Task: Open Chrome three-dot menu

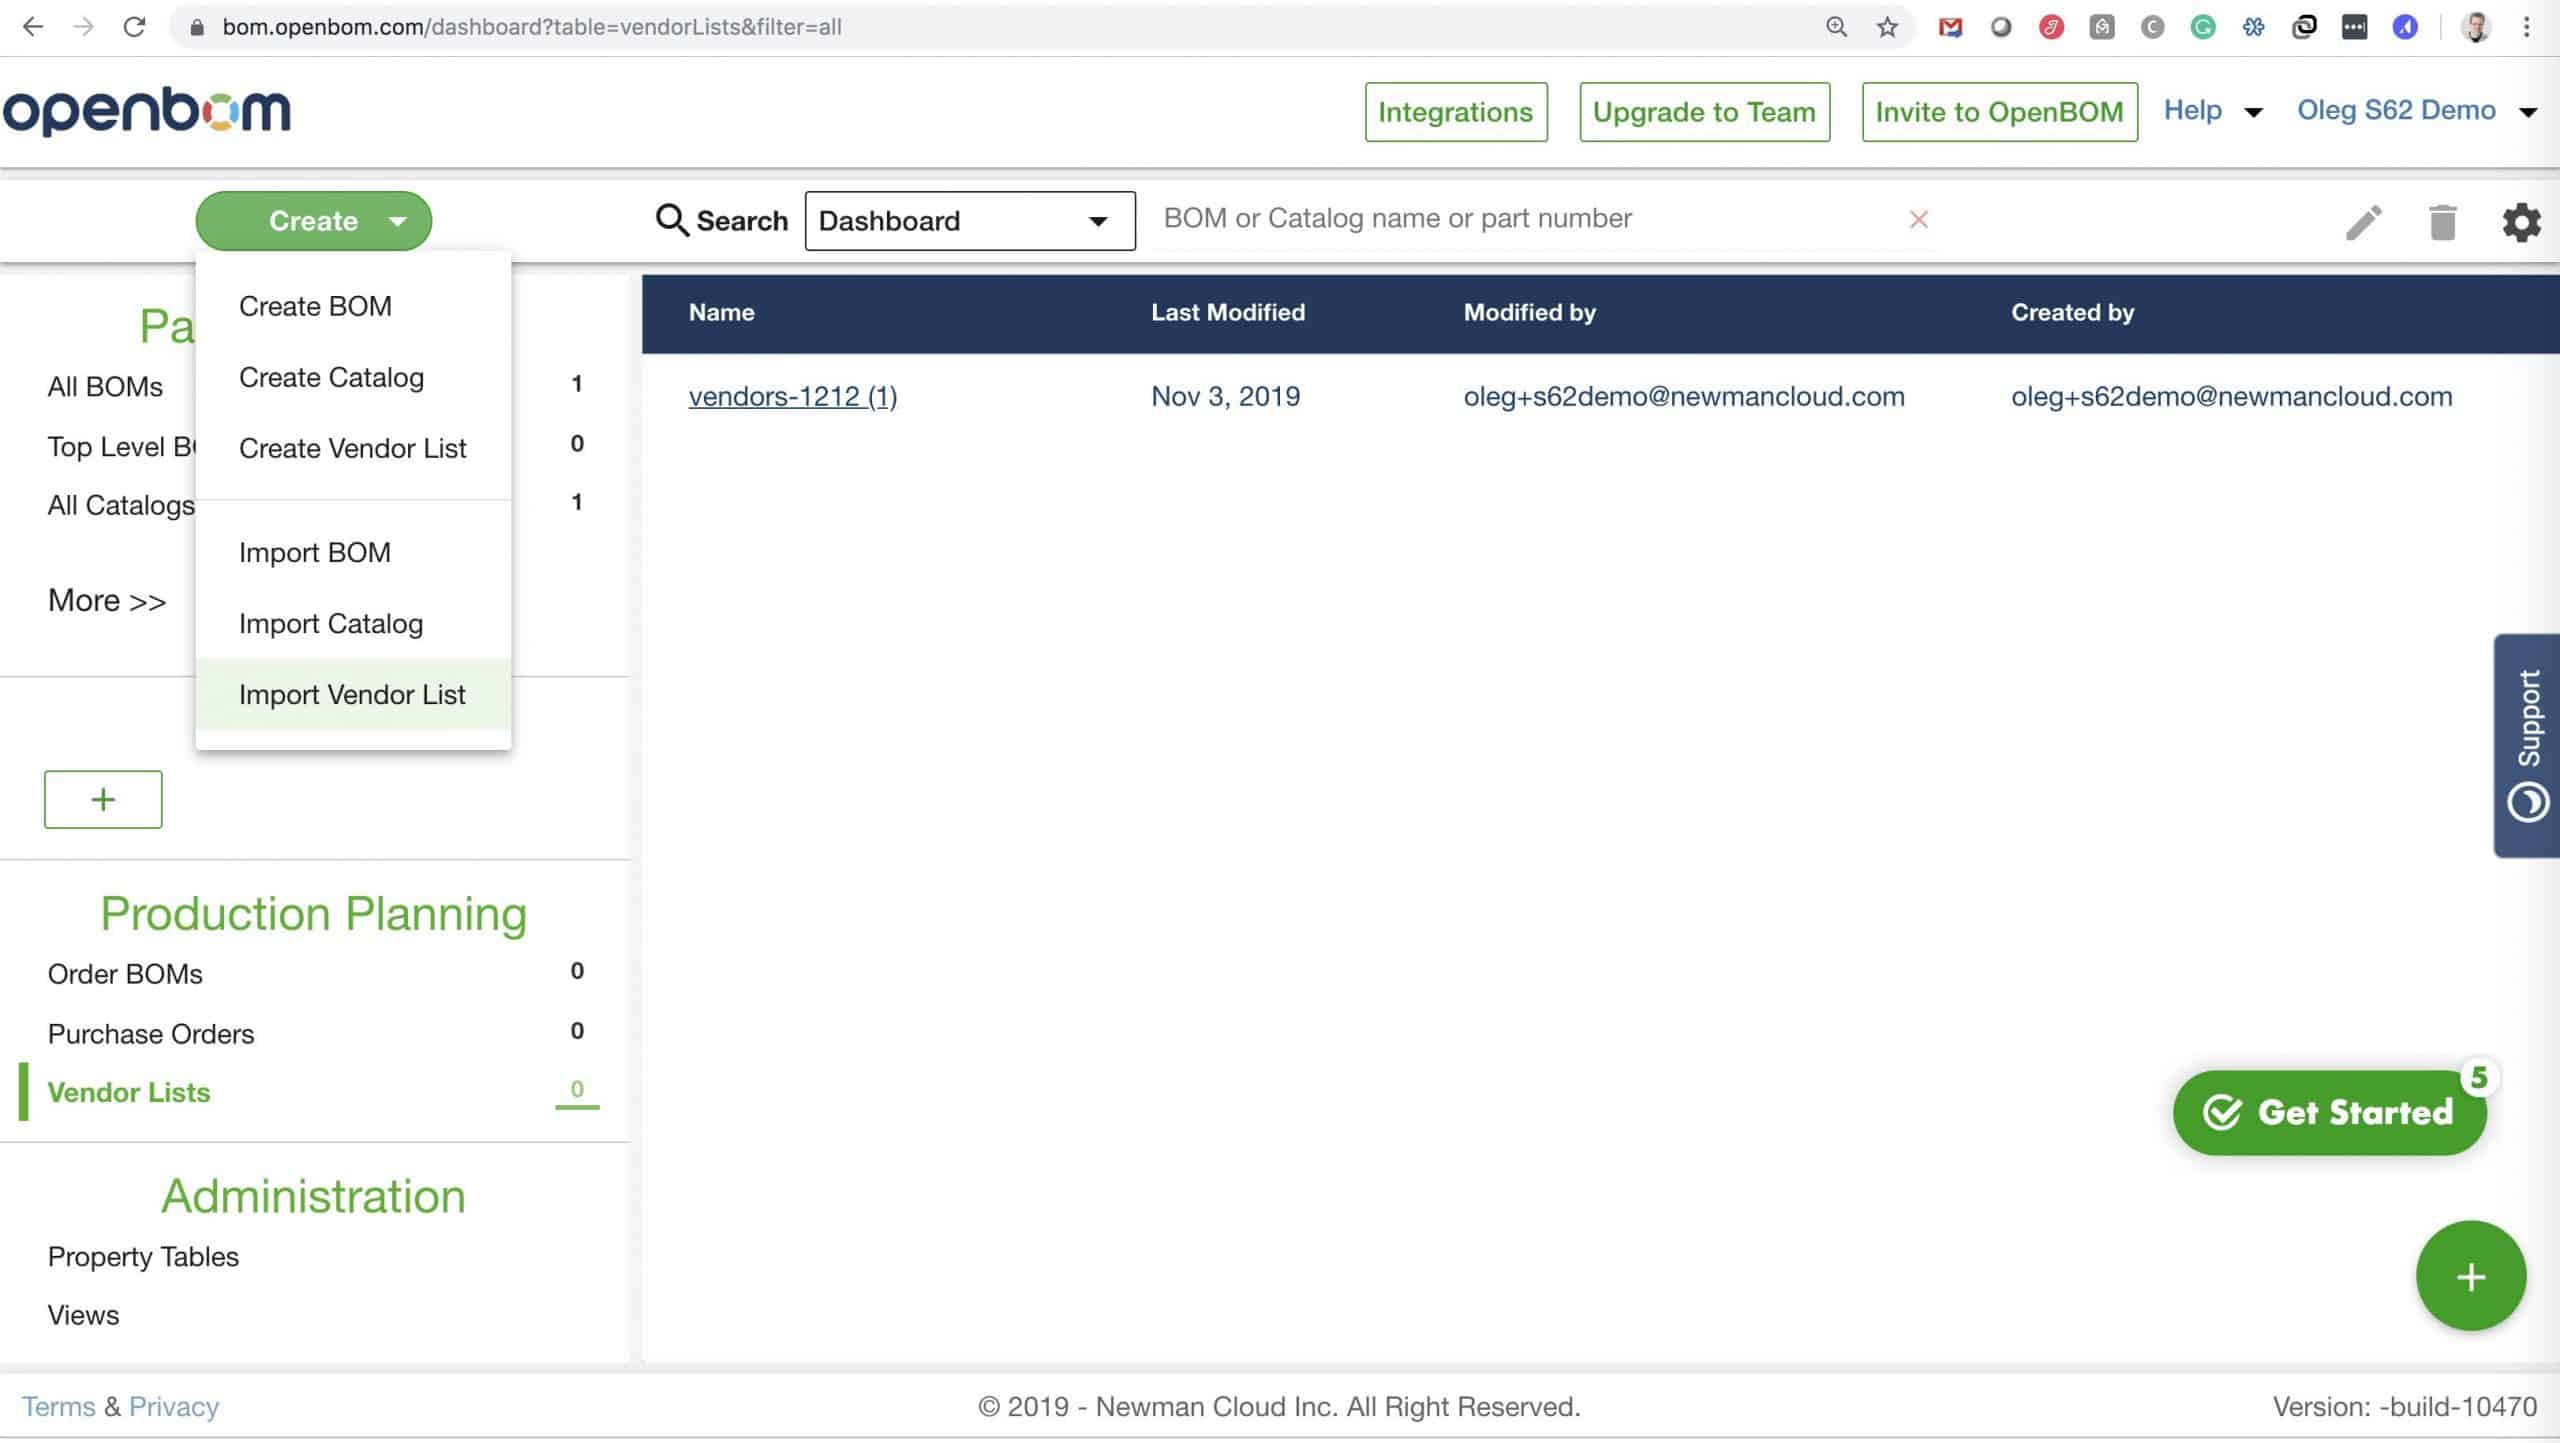Action: pyautogui.click(x=2526, y=27)
